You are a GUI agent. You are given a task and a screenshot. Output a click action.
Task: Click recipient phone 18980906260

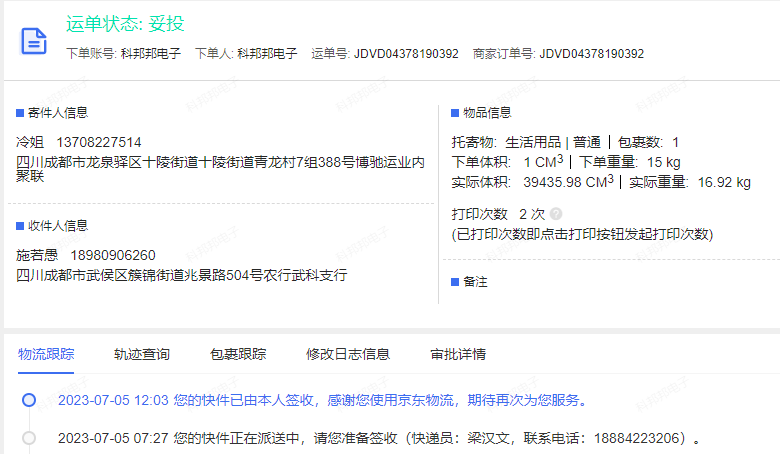tap(113, 255)
